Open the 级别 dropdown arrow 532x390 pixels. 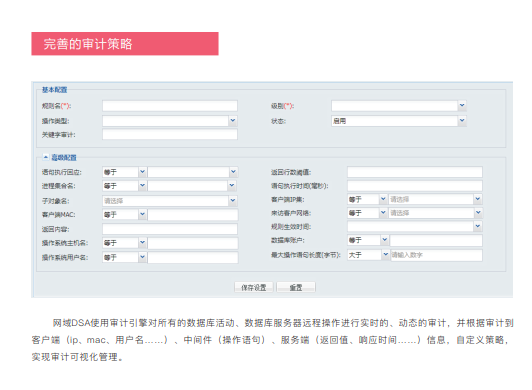(462, 106)
